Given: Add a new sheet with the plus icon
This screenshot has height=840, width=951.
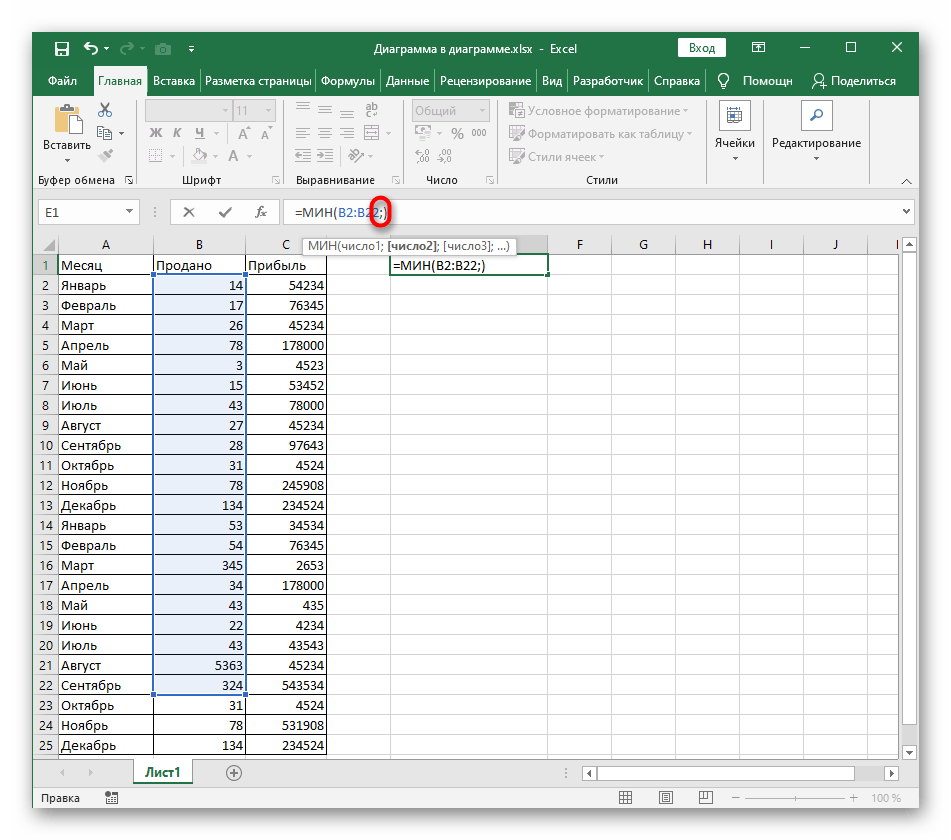Looking at the screenshot, I should 233,773.
